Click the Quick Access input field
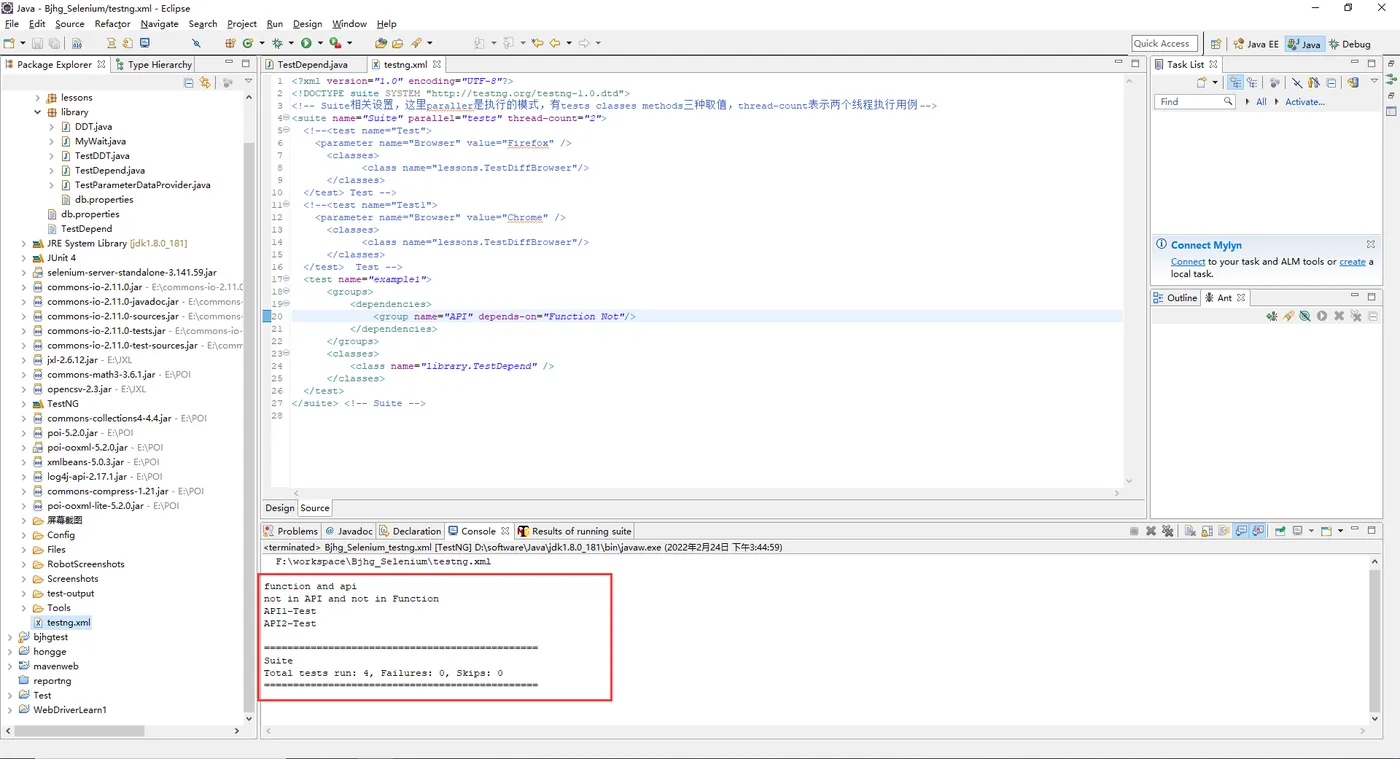This screenshot has height=759, width=1400. pos(1166,44)
